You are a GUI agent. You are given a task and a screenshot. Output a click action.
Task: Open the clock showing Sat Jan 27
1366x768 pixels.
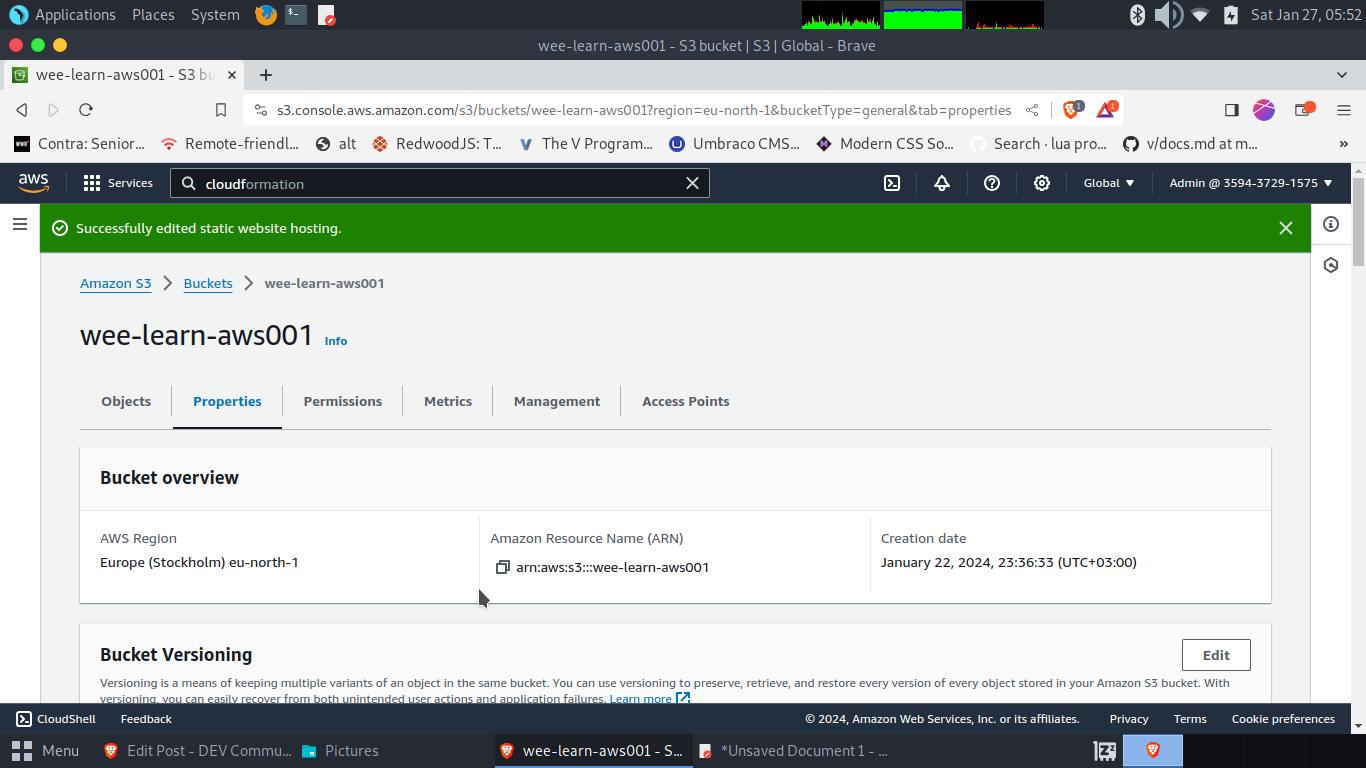pyautogui.click(x=1306, y=15)
